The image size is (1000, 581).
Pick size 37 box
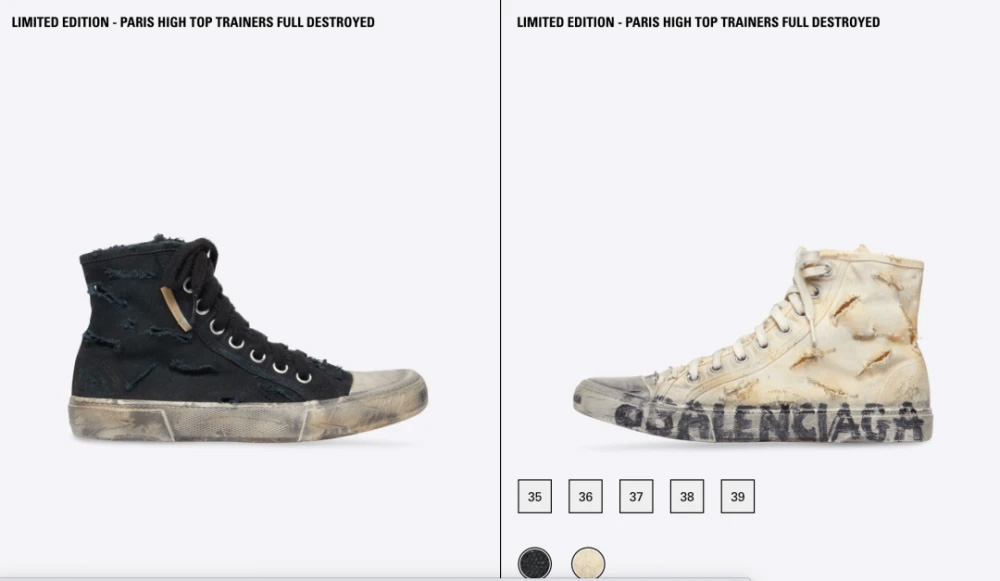tap(636, 496)
